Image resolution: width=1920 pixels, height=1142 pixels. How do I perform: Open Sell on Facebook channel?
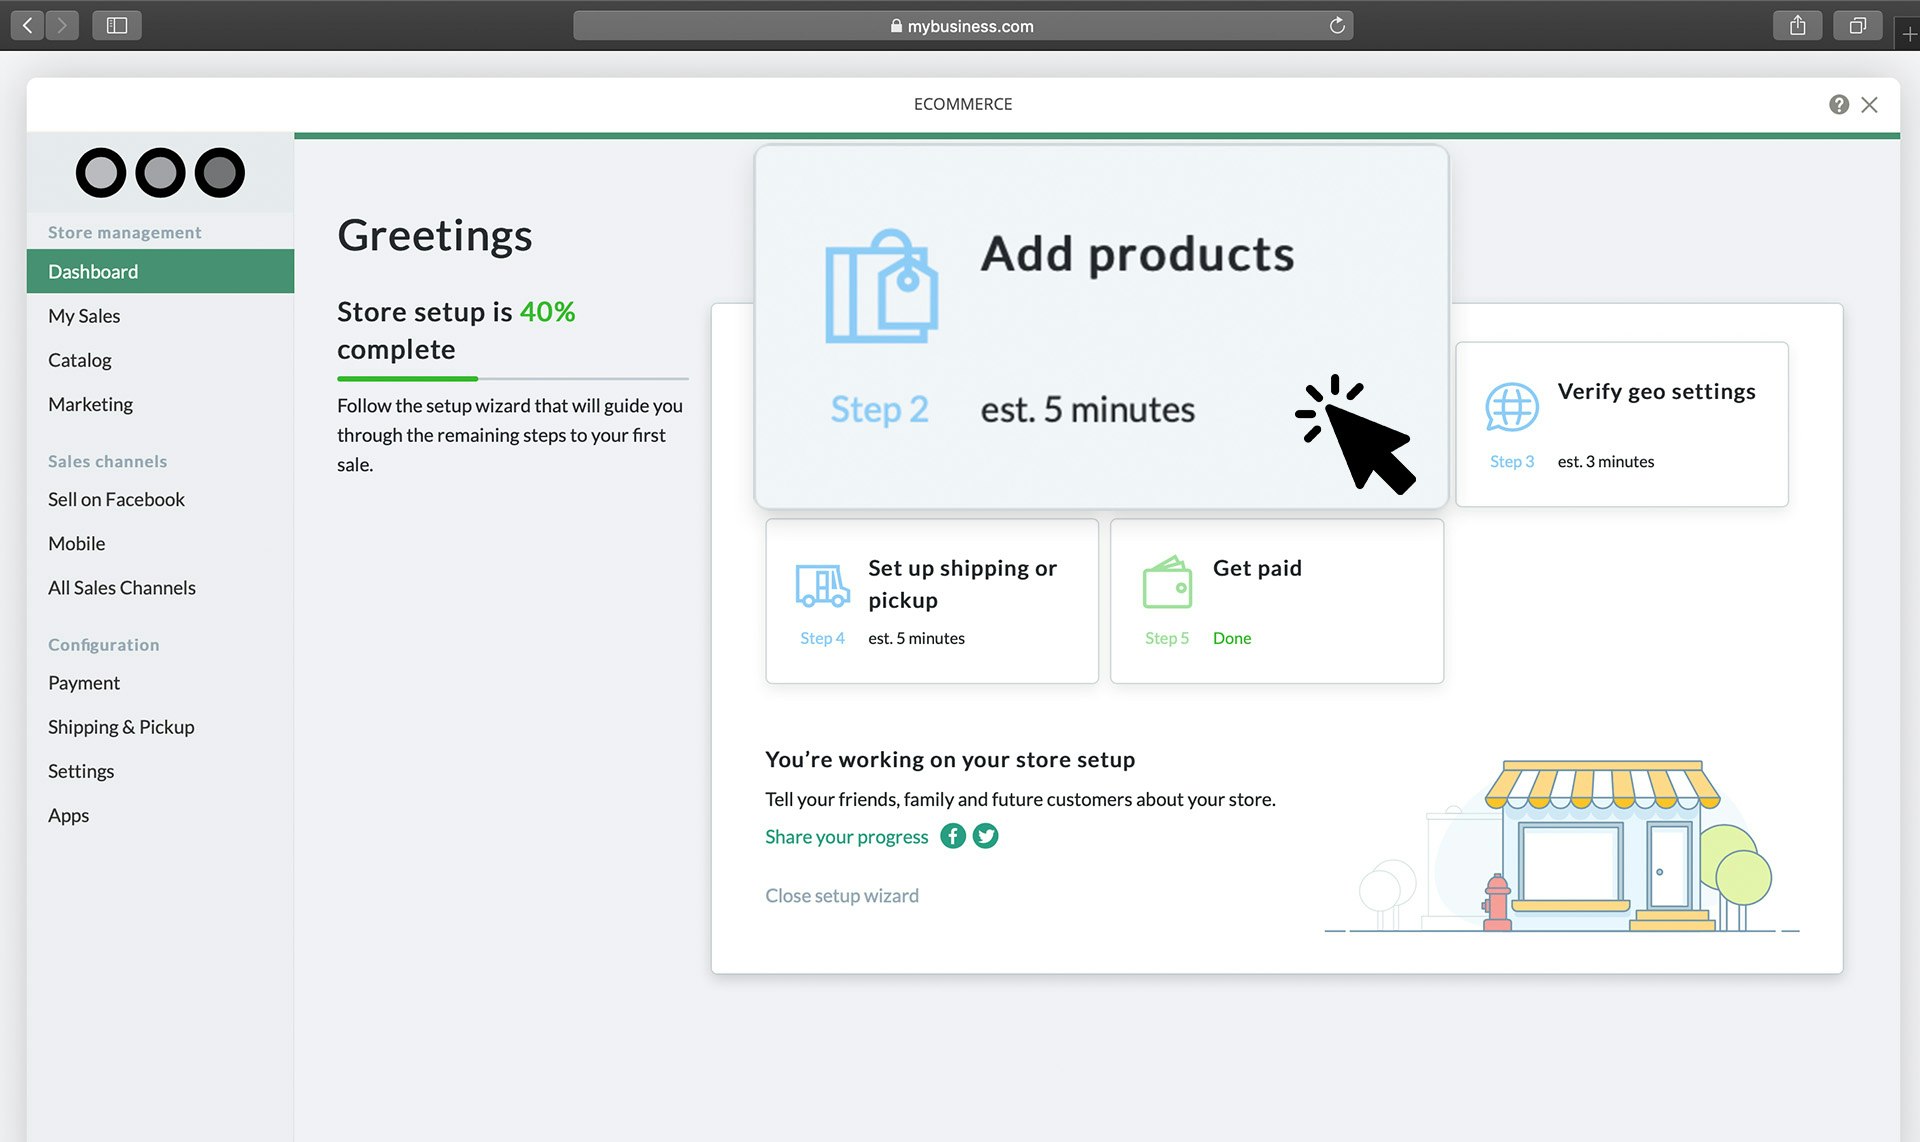pos(116,499)
